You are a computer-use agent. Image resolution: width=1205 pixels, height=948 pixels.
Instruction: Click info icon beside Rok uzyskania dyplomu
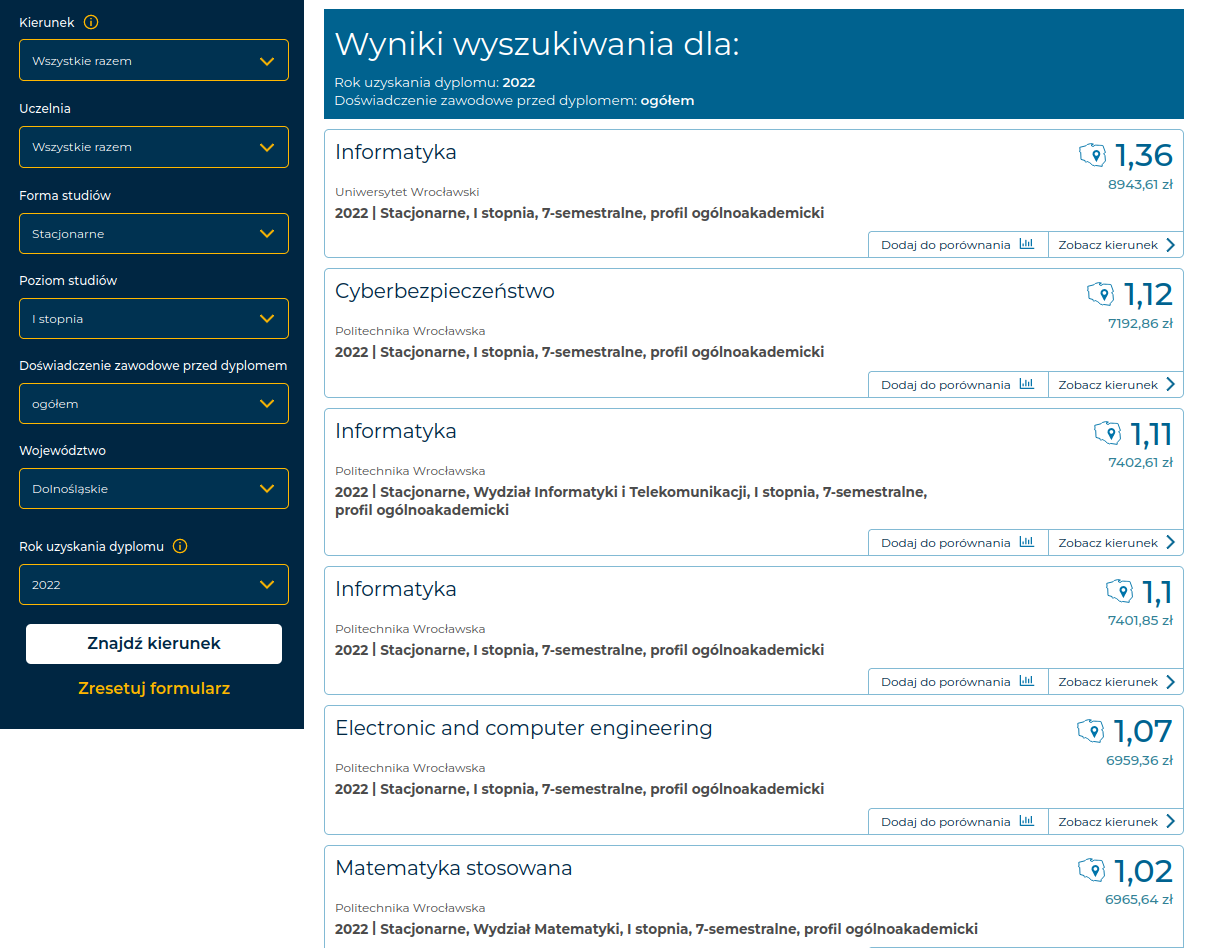click(x=180, y=546)
